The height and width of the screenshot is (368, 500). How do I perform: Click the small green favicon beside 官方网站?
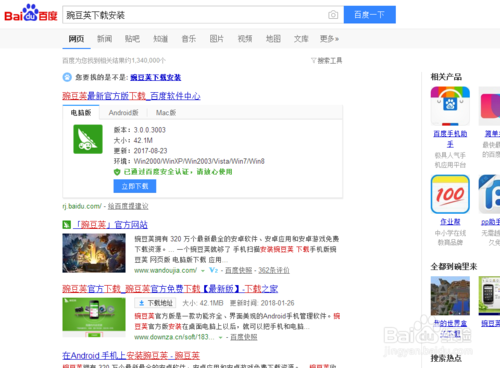66,225
